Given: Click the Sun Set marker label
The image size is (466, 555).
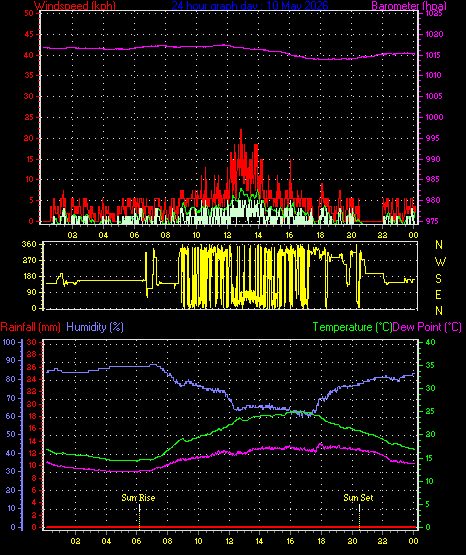Looking at the screenshot, I should [358, 498].
